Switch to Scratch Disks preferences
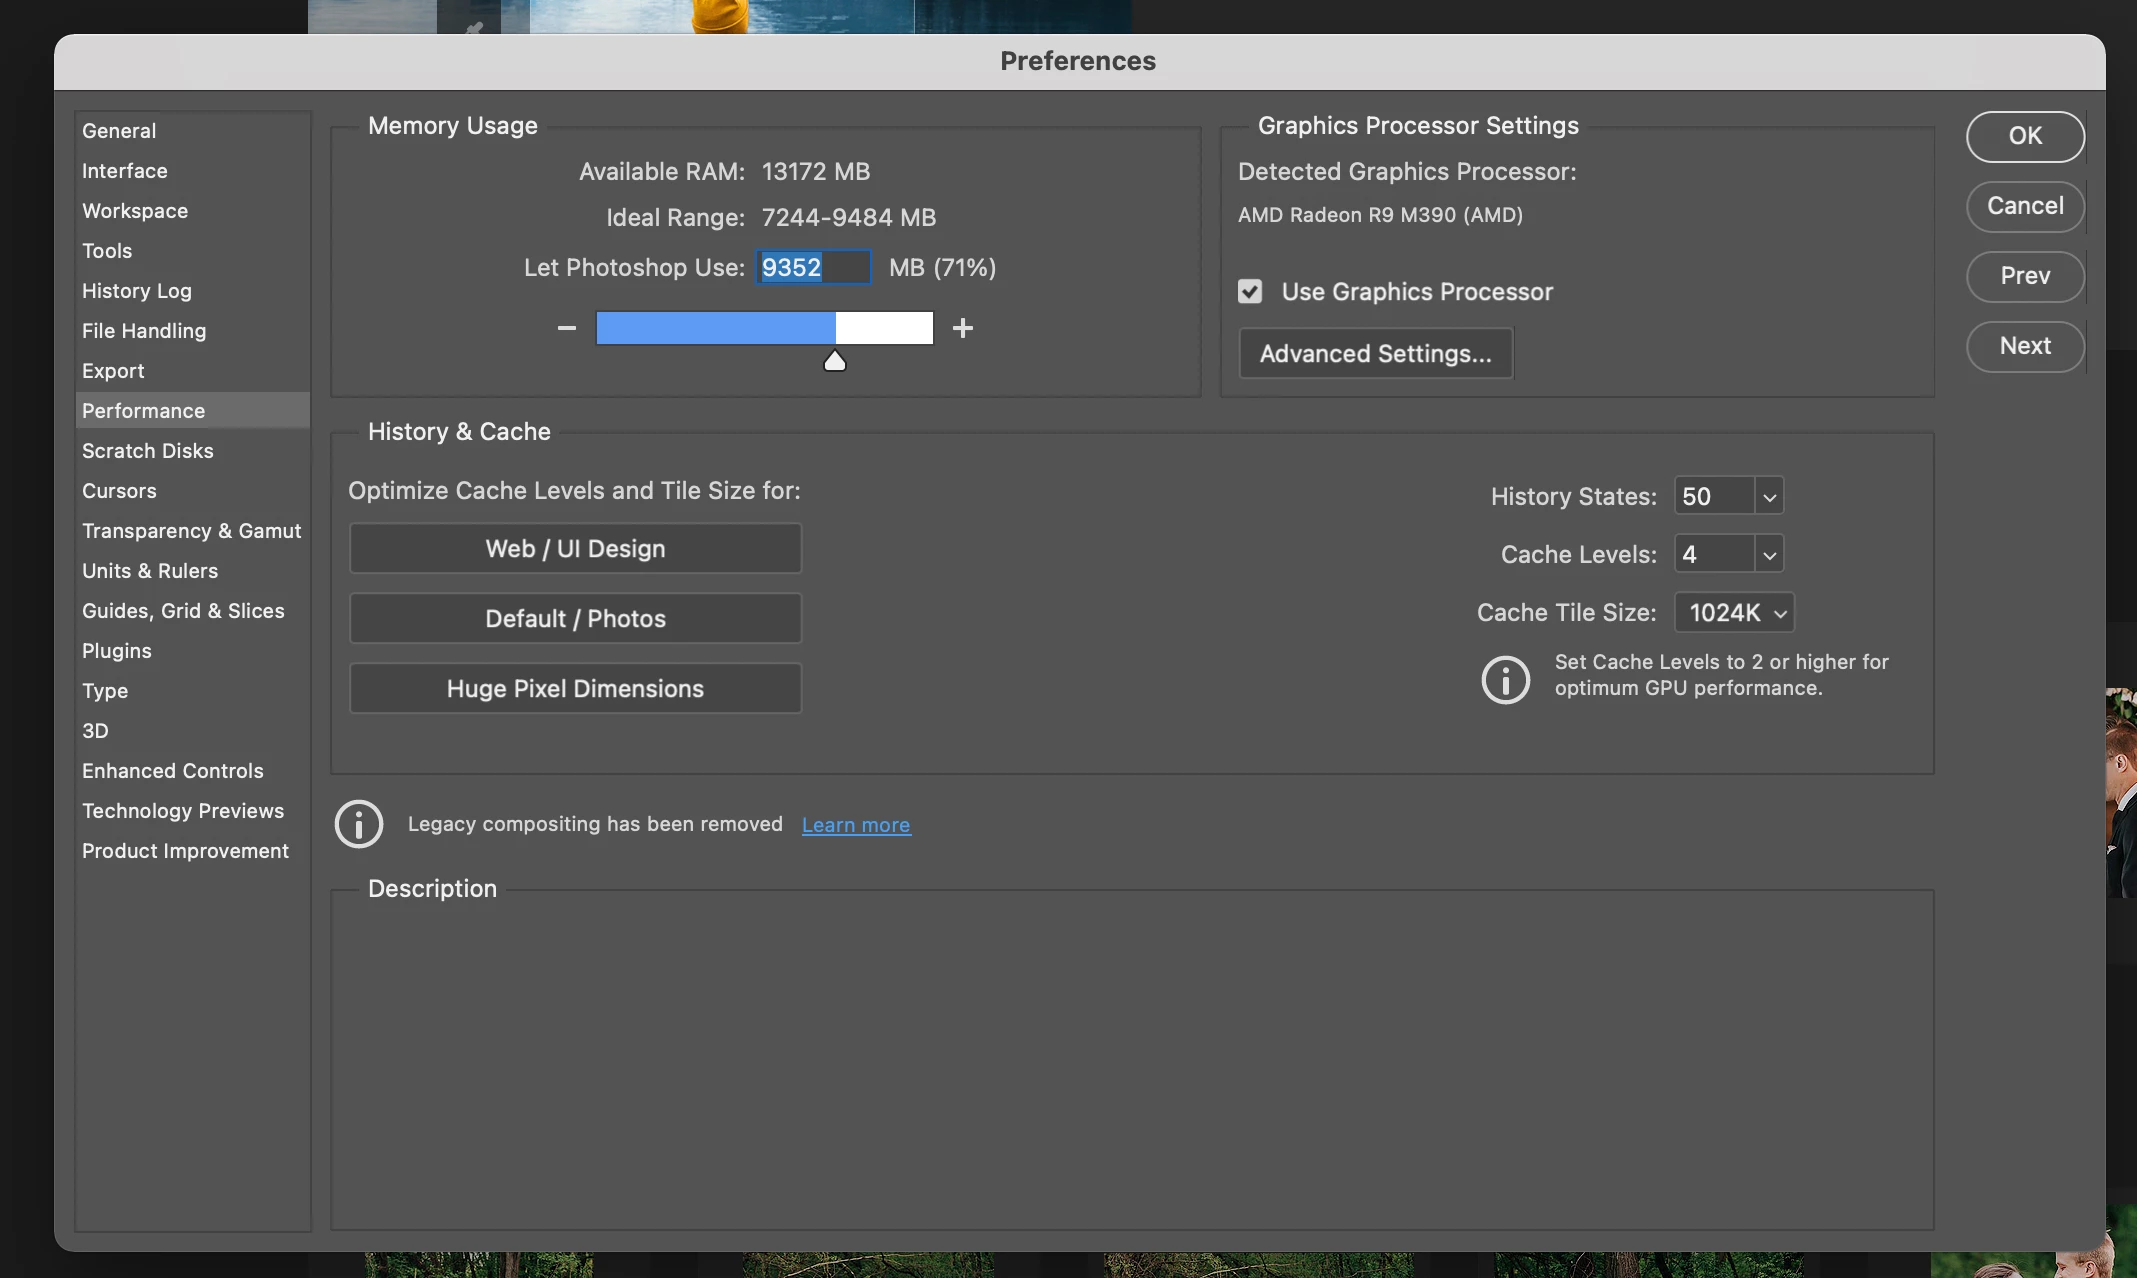 click(x=148, y=451)
